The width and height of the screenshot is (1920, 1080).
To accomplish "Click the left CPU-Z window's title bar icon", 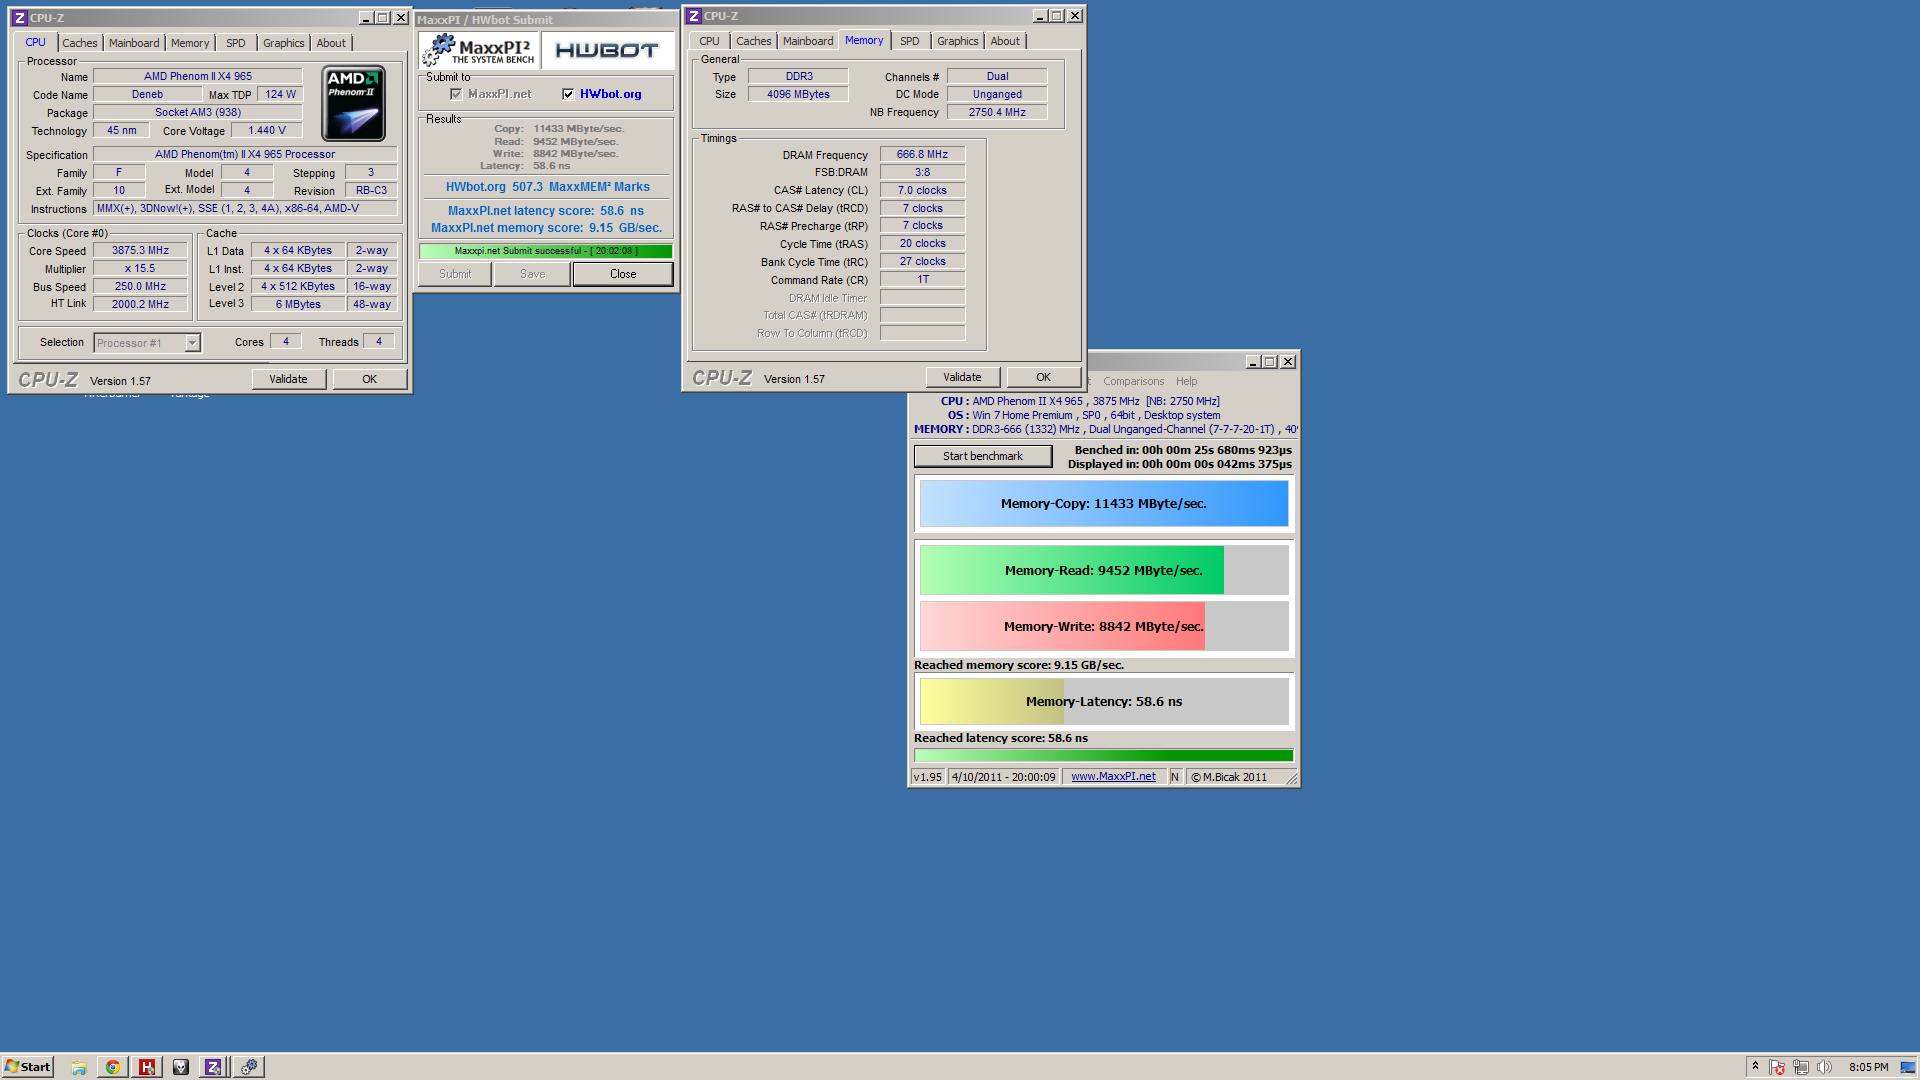I will pos(19,18).
